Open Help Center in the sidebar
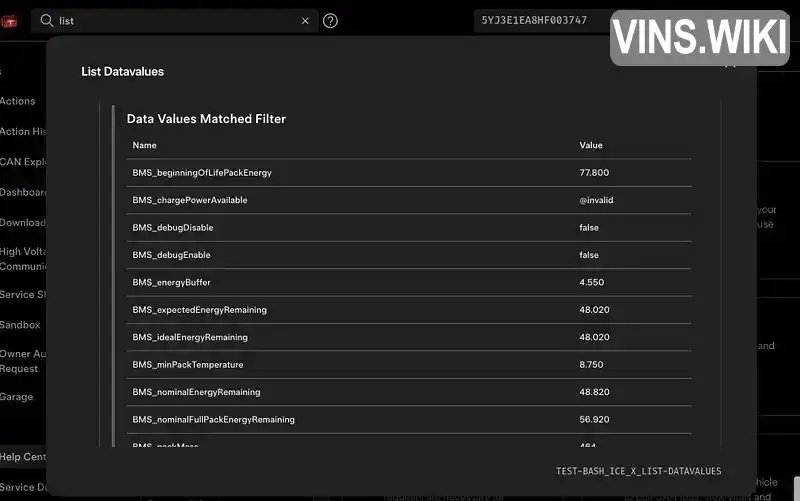Screen dimensions: 800x501 (23, 457)
